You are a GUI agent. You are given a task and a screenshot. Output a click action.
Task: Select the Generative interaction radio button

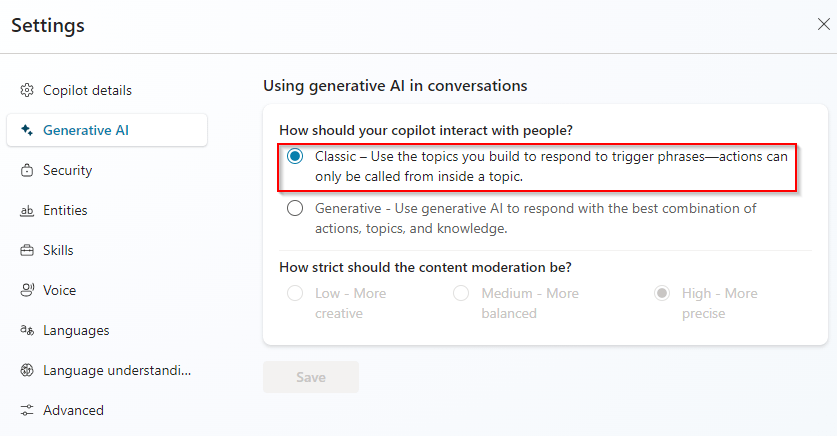295,208
